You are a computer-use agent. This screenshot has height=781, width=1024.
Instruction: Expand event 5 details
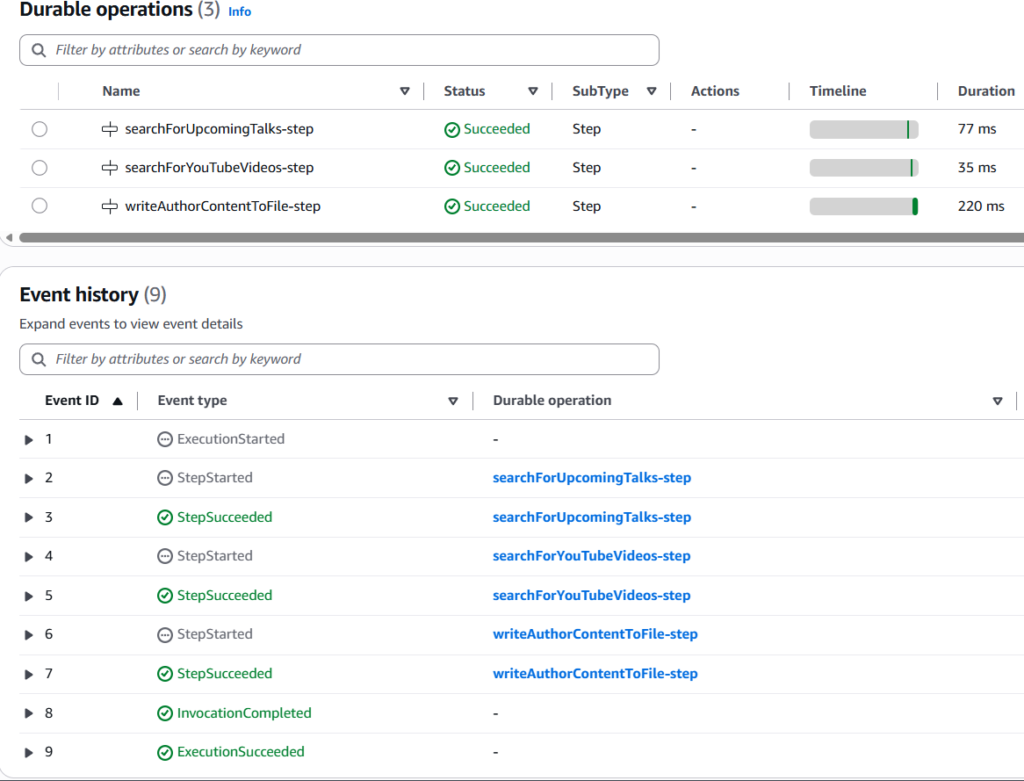29,596
